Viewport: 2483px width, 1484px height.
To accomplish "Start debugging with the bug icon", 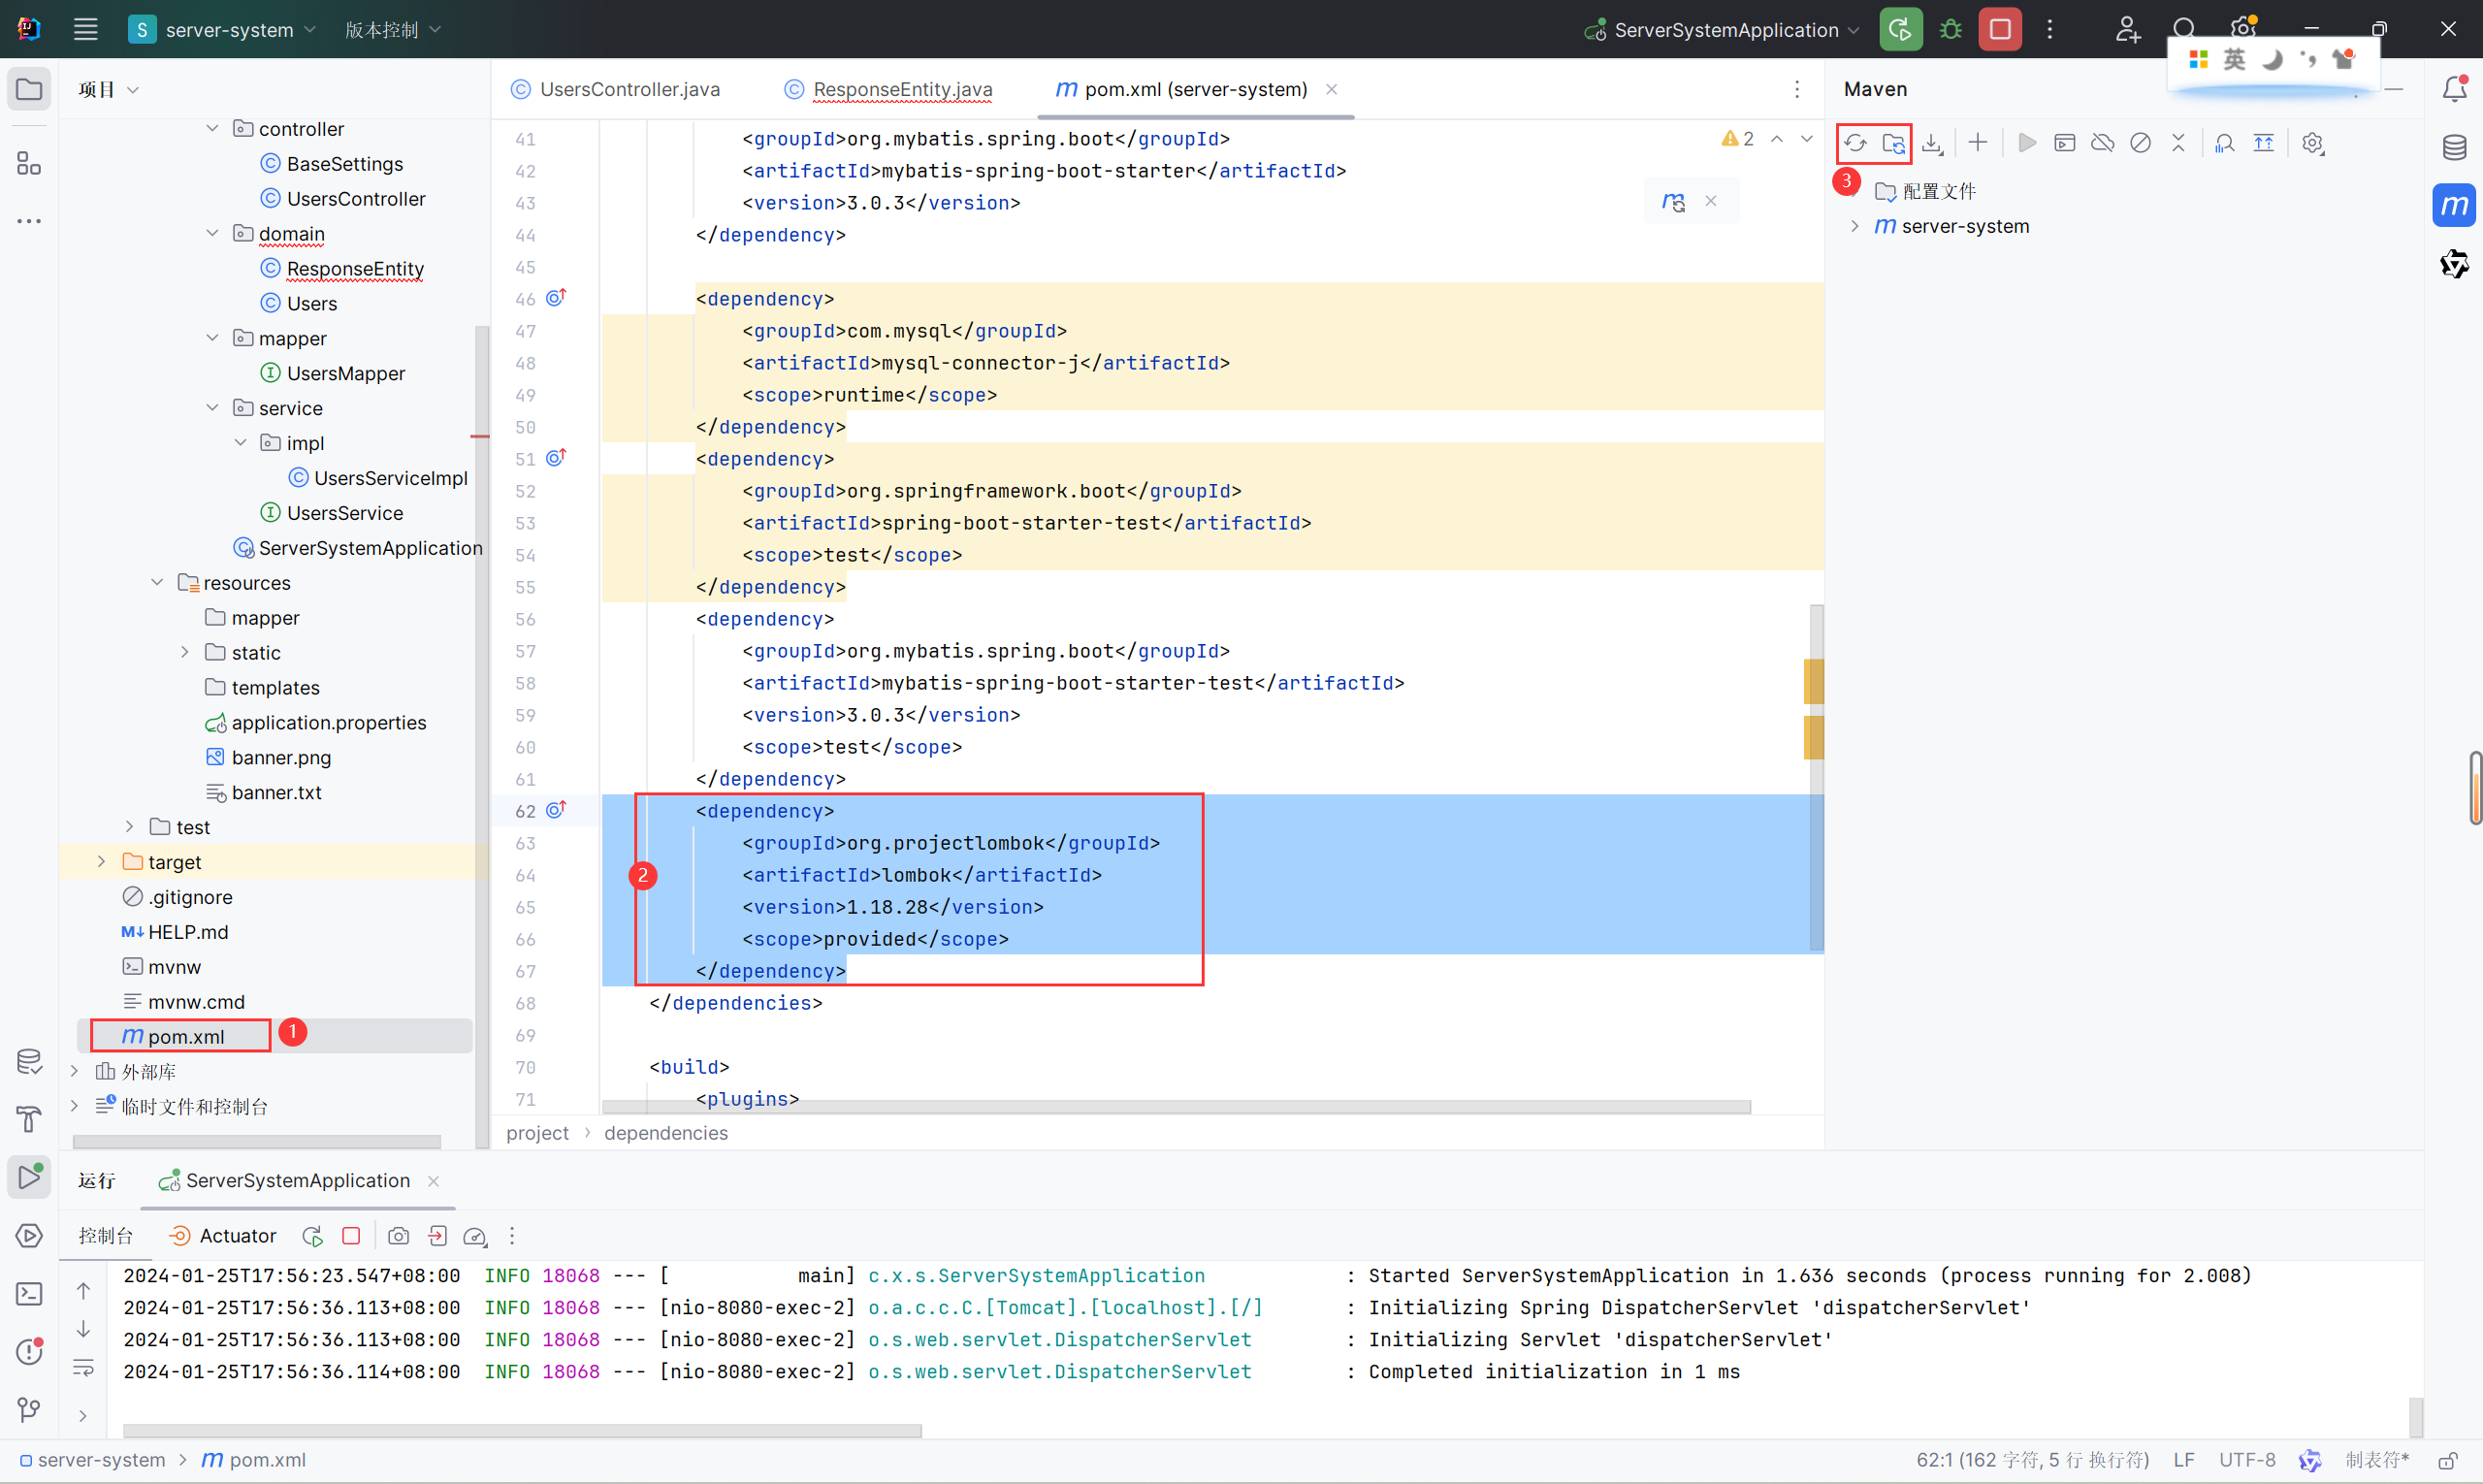I will pyautogui.click(x=1951, y=29).
